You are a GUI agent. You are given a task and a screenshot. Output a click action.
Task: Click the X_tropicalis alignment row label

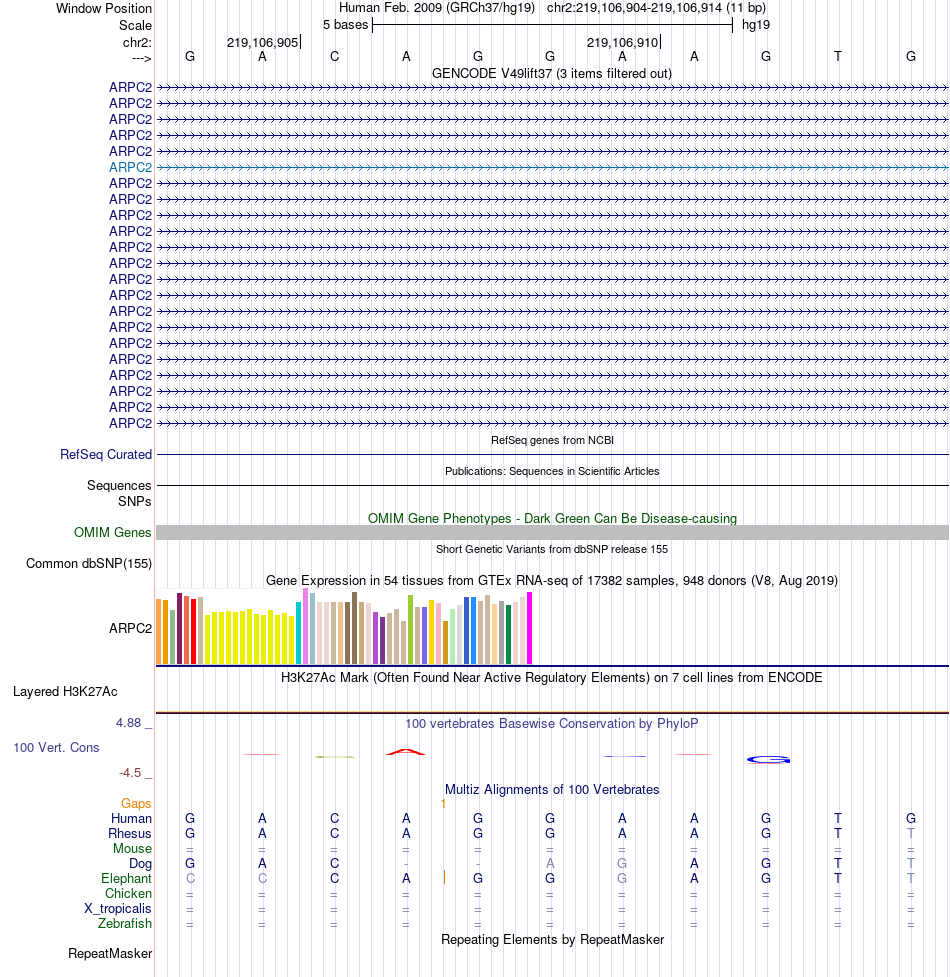118,908
